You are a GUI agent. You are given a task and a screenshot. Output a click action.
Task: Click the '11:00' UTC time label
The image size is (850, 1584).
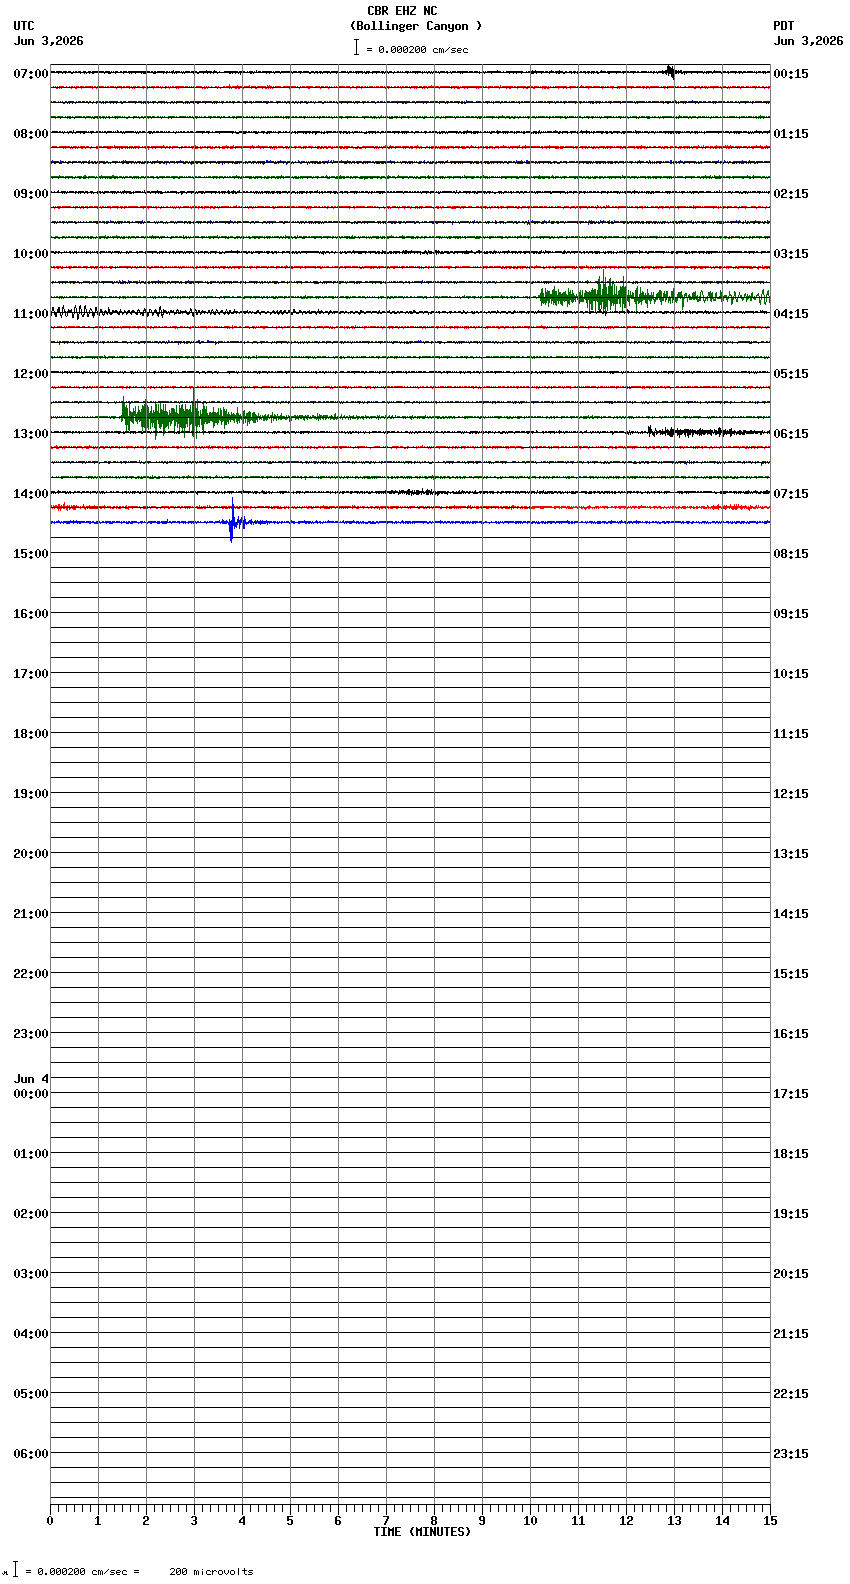(x=31, y=313)
